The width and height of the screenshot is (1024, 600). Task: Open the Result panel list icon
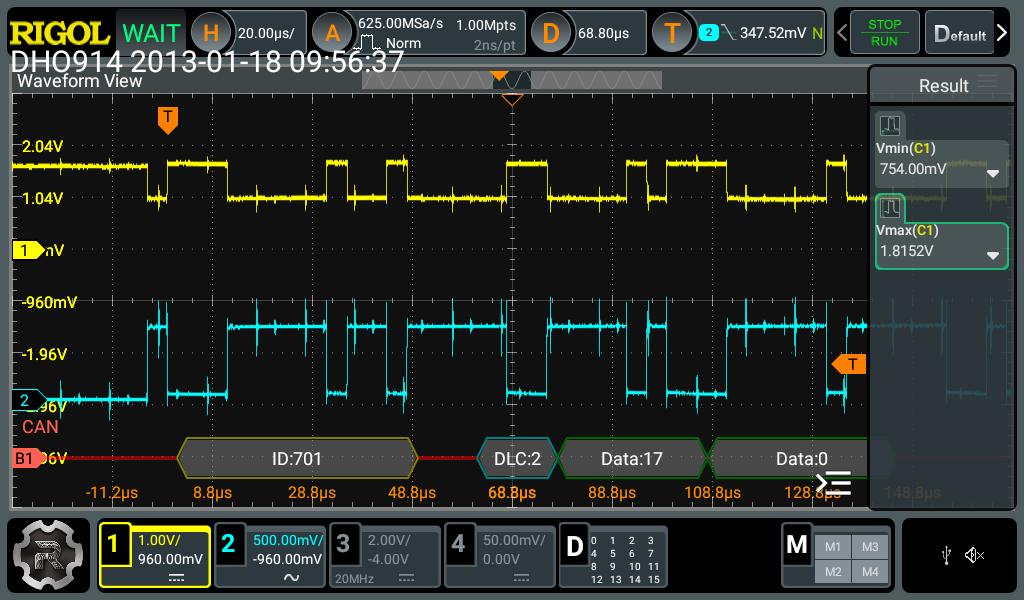989,83
